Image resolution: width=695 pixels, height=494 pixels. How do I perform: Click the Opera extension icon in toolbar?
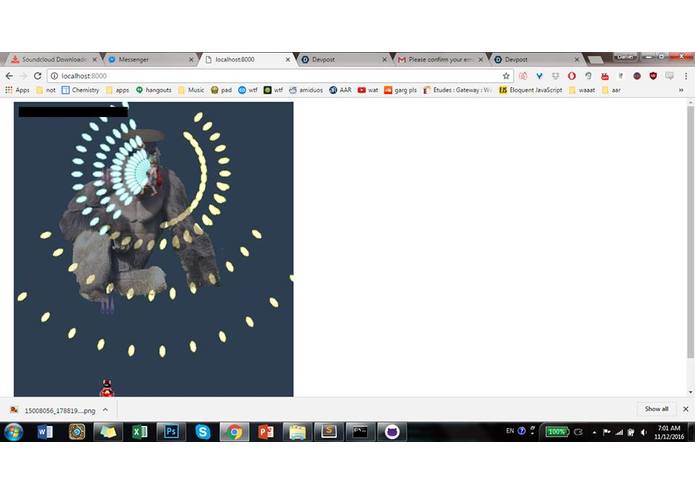click(572, 76)
